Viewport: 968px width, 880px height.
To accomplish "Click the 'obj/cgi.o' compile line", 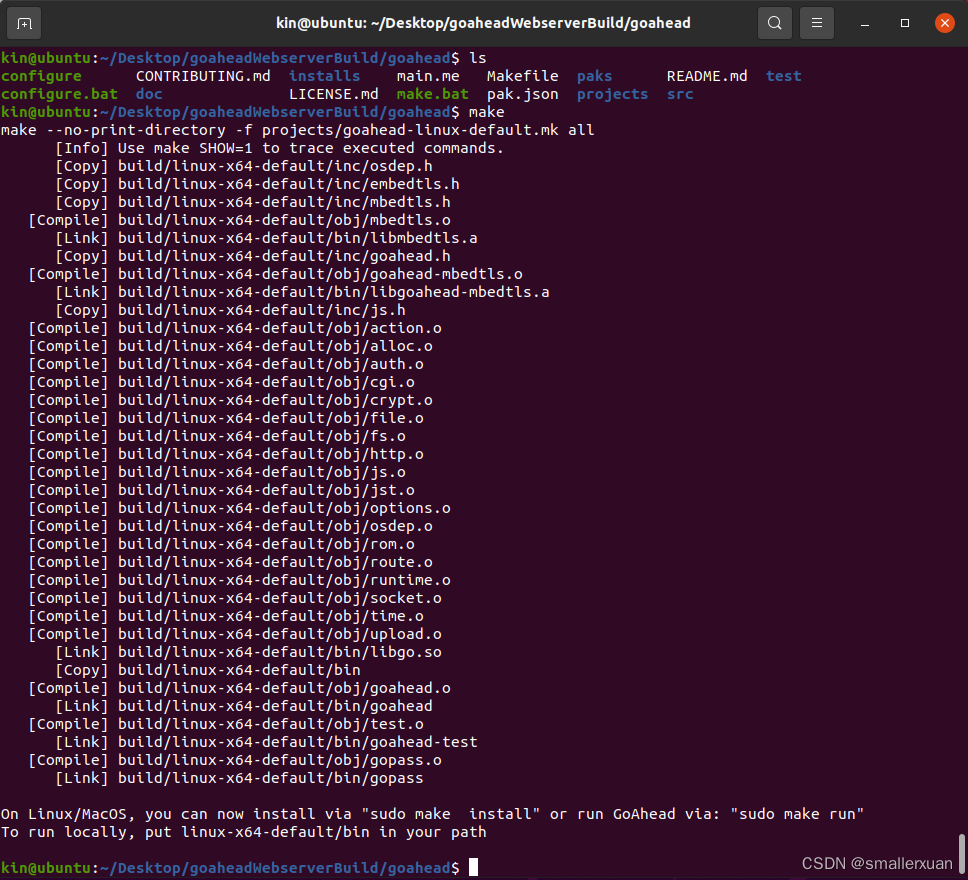I will (x=222, y=382).
